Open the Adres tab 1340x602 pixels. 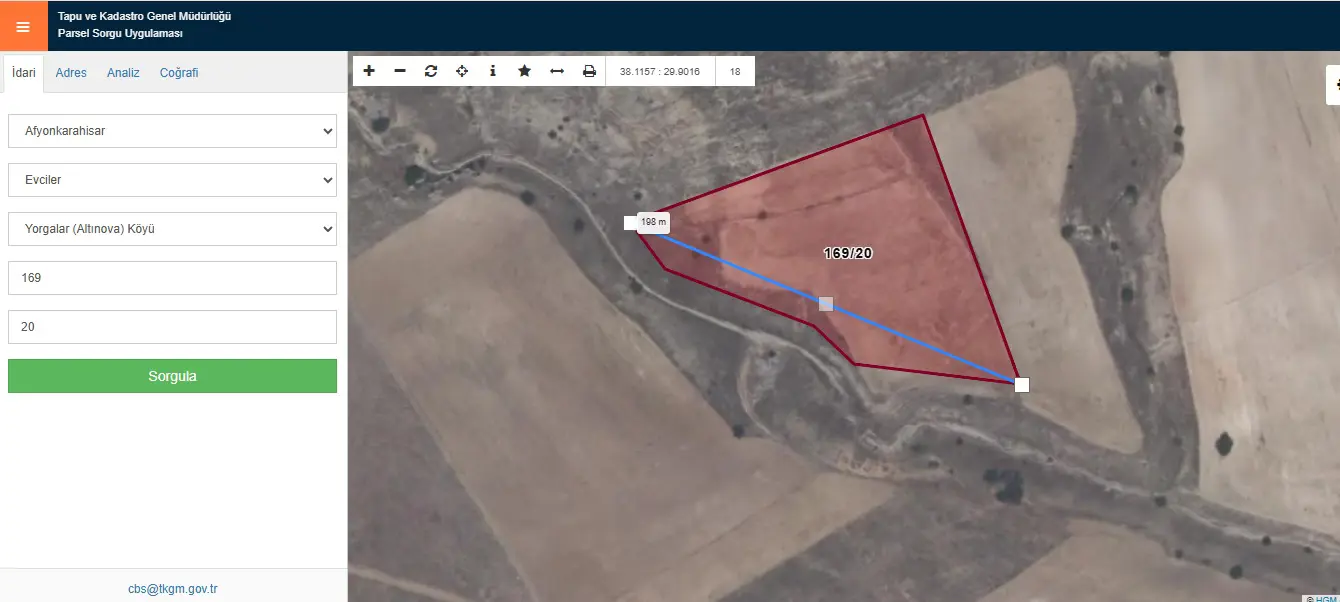71,73
